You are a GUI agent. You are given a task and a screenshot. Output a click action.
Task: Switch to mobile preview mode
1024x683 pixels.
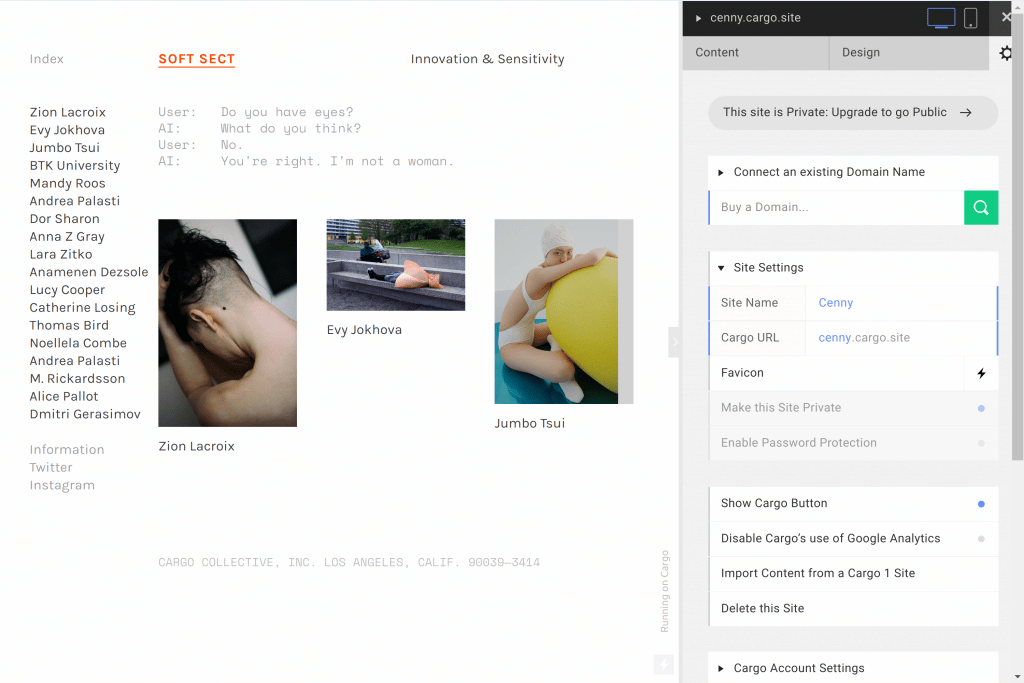point(970,18)
